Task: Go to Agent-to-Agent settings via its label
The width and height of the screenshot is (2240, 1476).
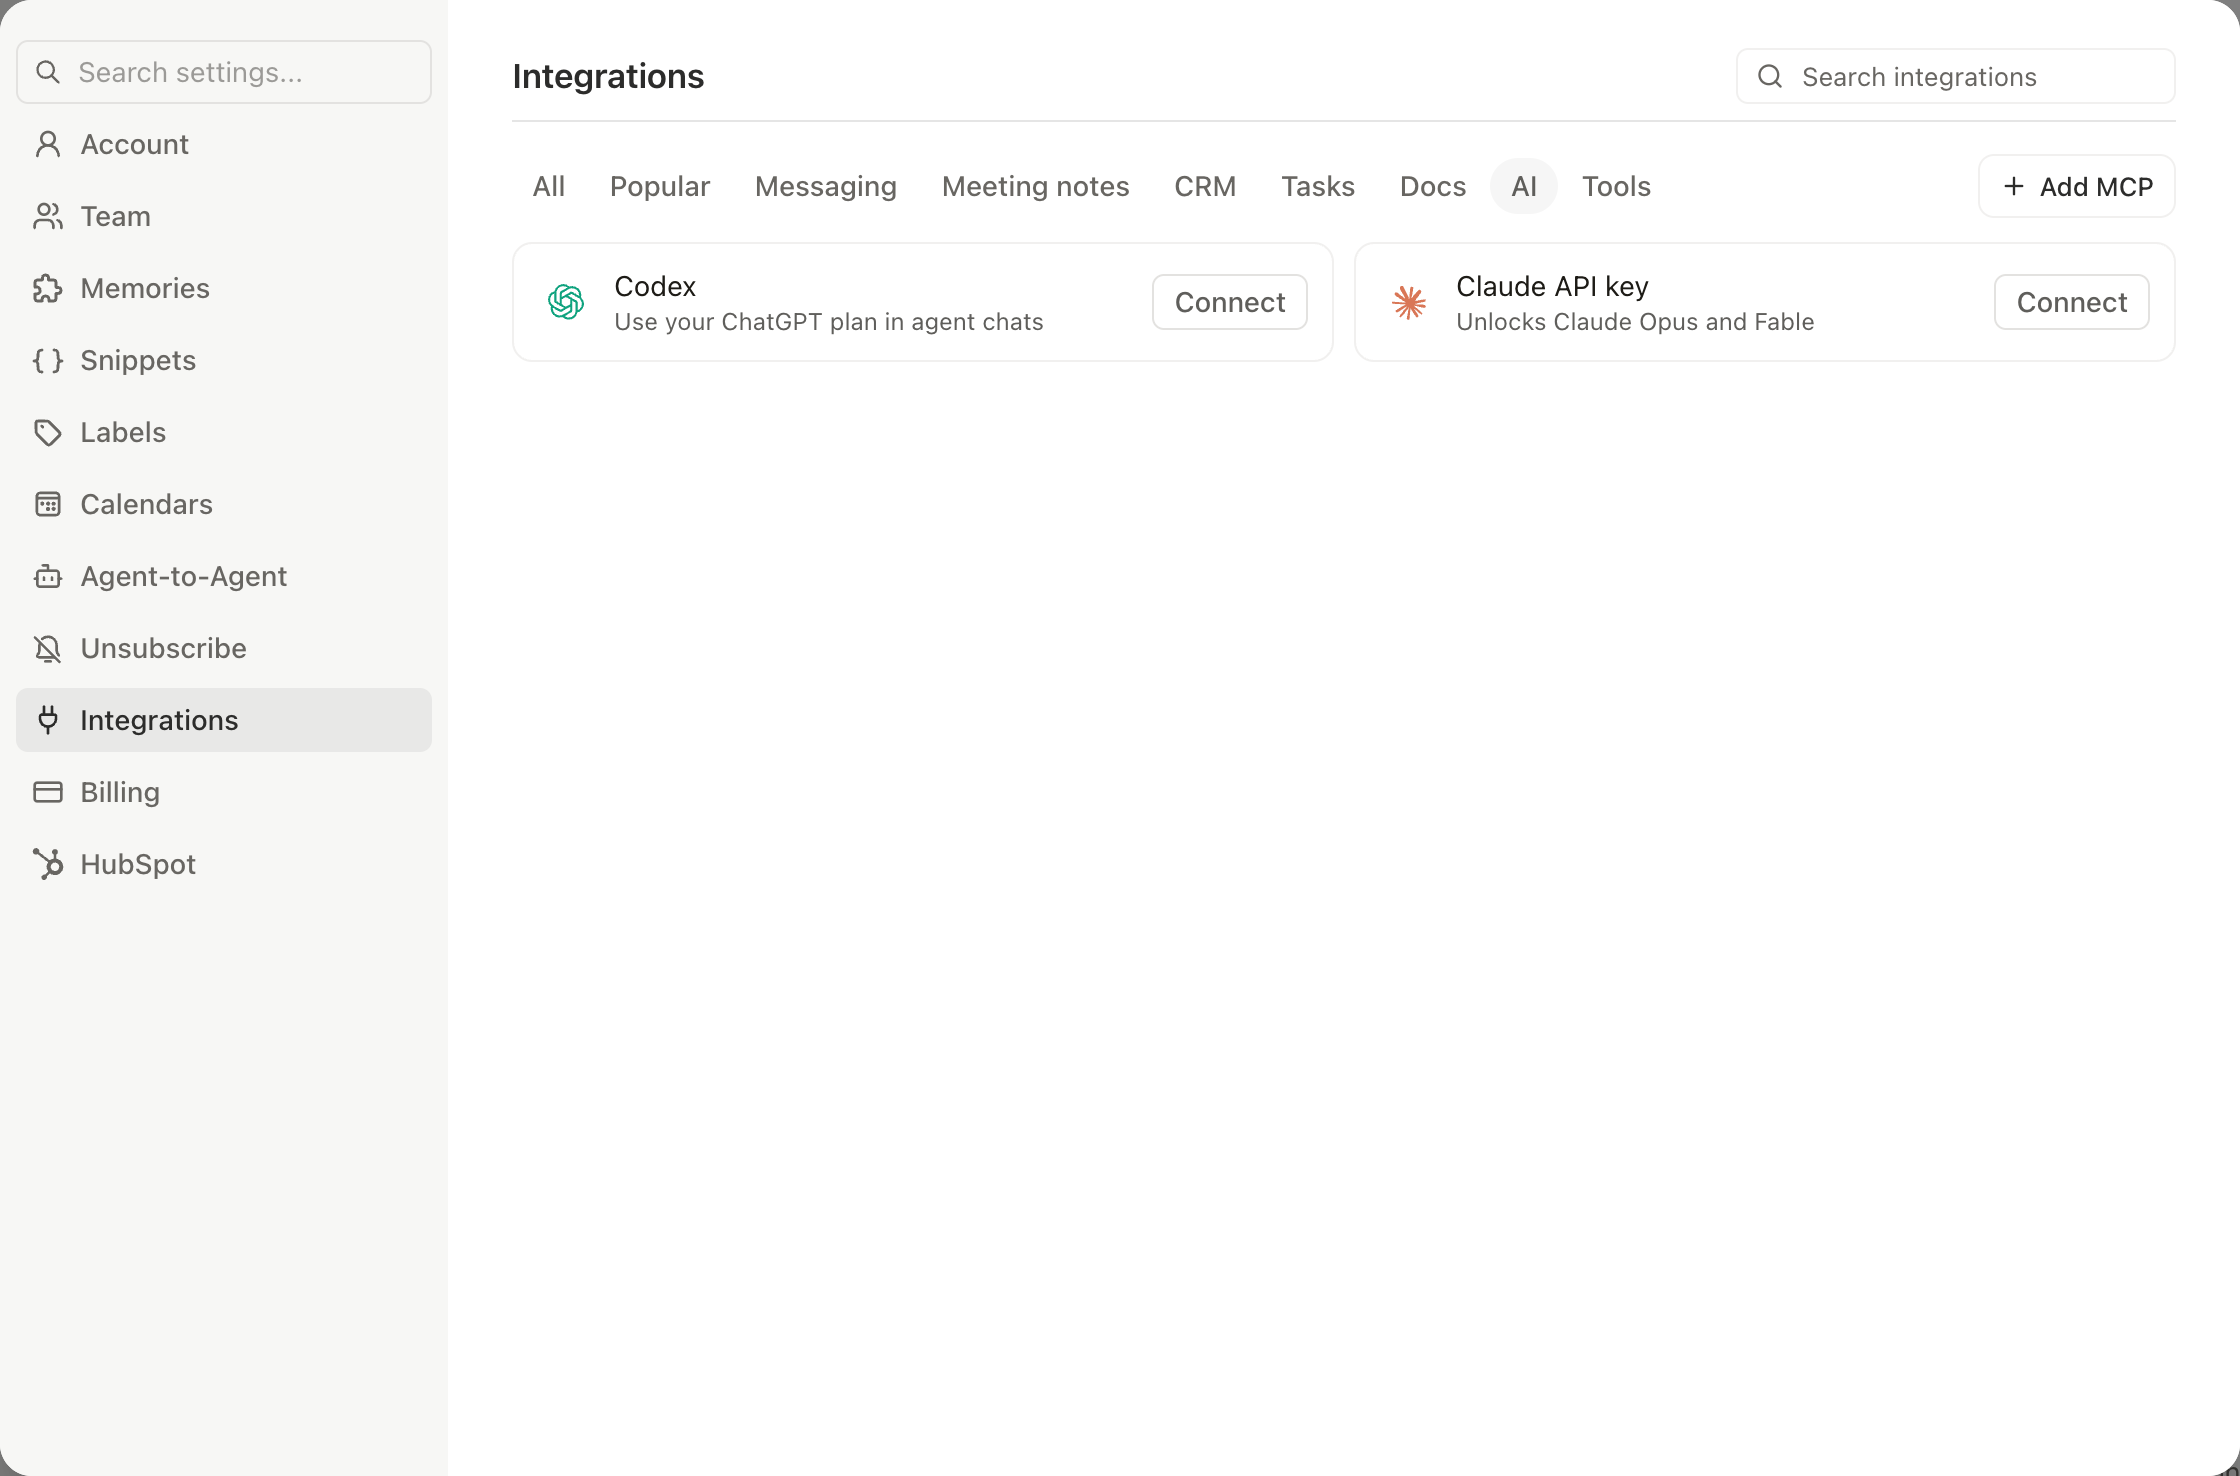Action: [x=183, y=576]
